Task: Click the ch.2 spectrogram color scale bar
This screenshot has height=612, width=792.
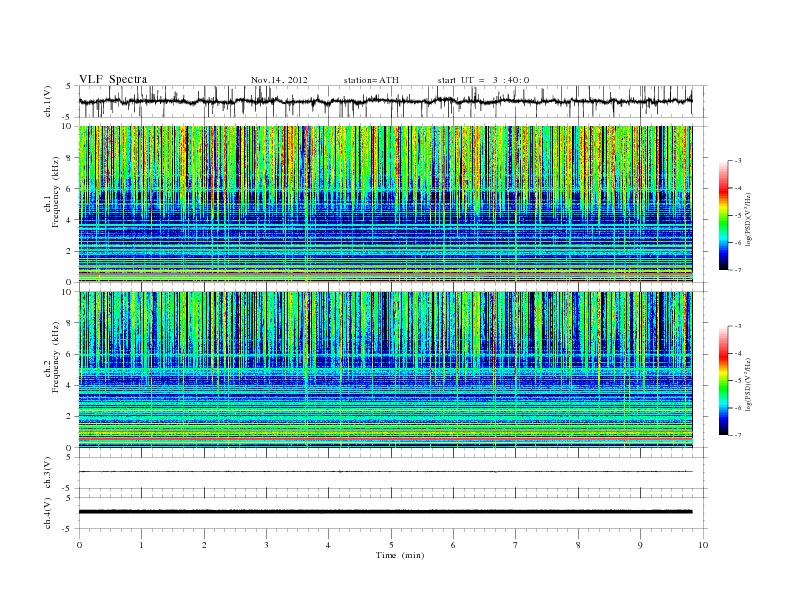Action: tap(724, 381)
